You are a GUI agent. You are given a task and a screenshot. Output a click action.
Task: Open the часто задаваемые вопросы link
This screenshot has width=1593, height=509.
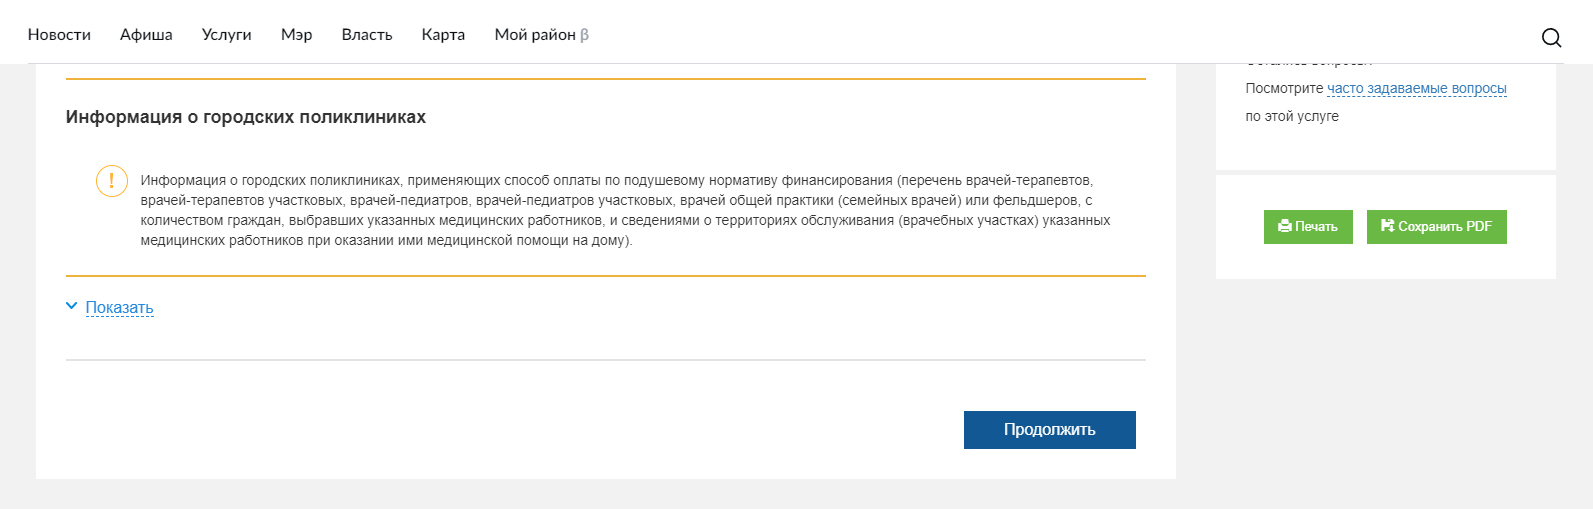coord(1416,89)
